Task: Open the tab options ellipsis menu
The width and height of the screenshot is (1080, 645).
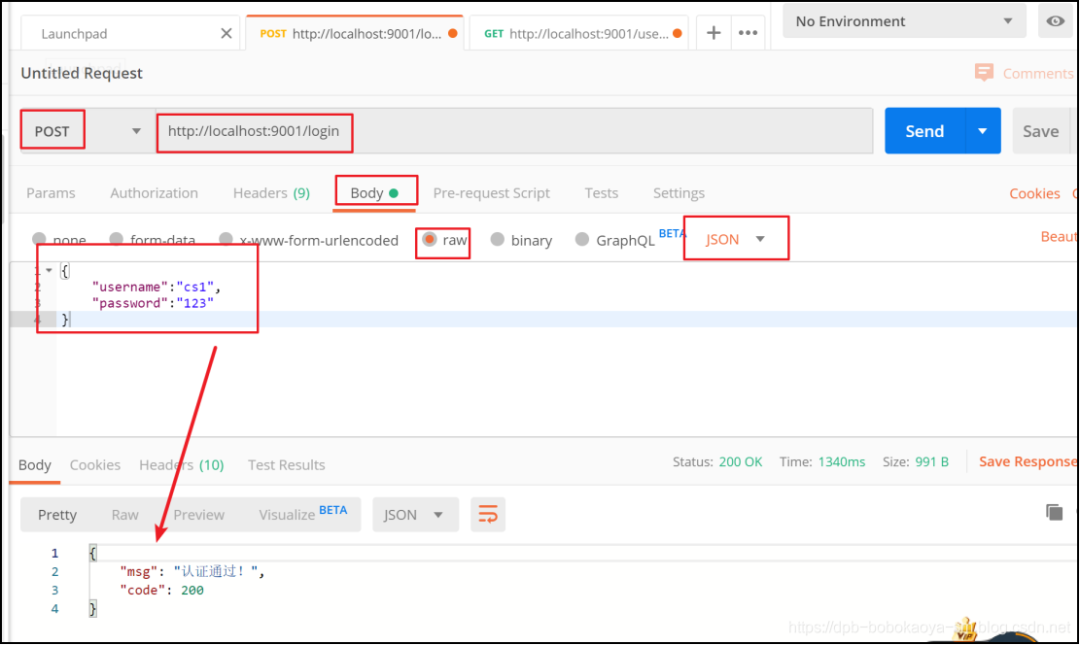Action: pos(748,32)
